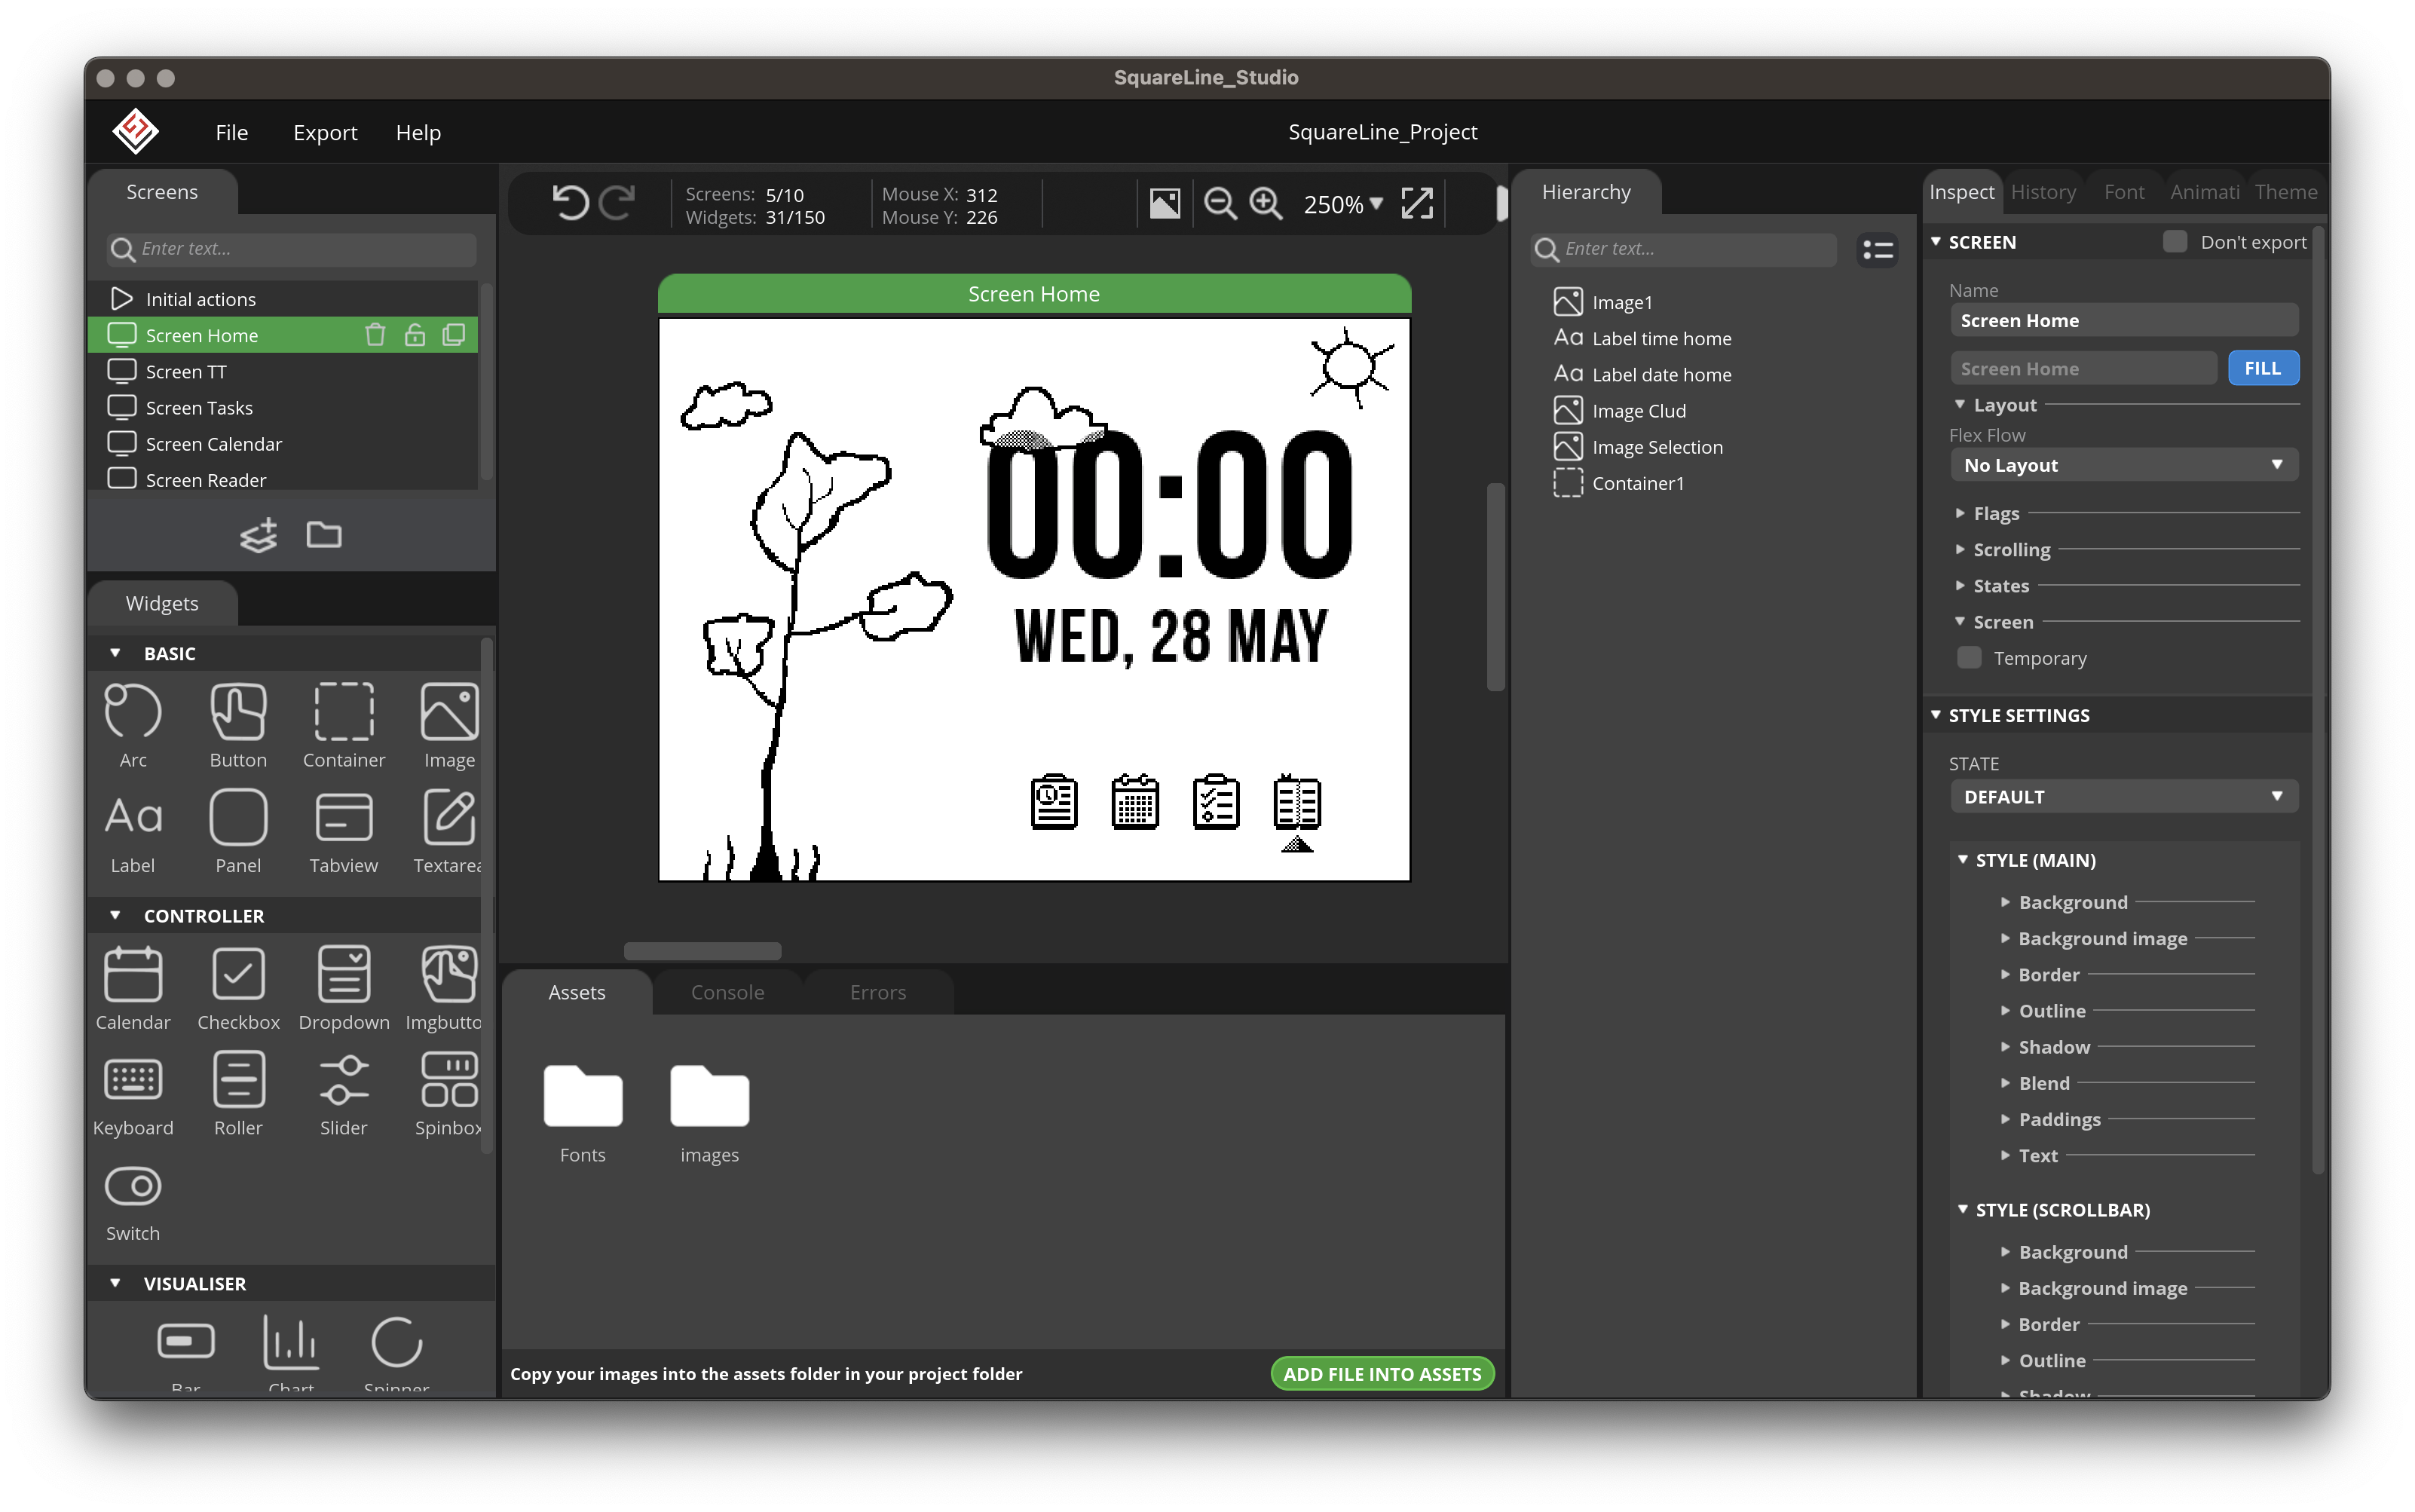Zoom out with the minus magnifier

coord(1220,204)
